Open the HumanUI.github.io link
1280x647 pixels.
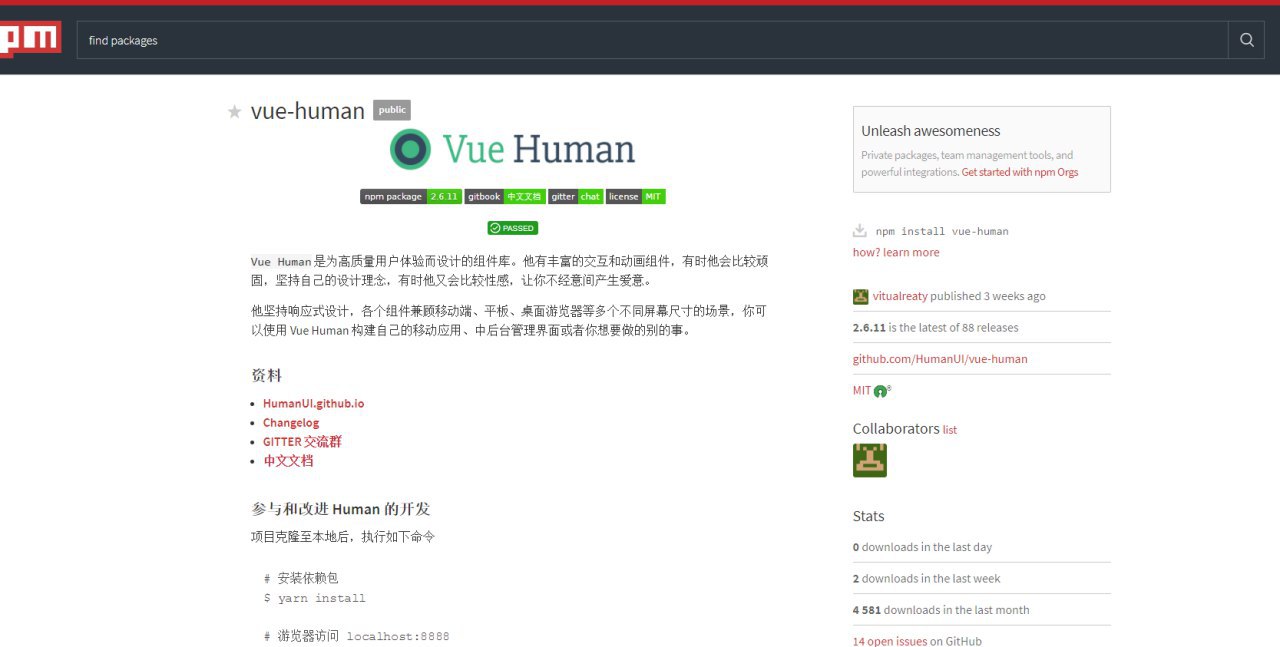coord(313,403)
